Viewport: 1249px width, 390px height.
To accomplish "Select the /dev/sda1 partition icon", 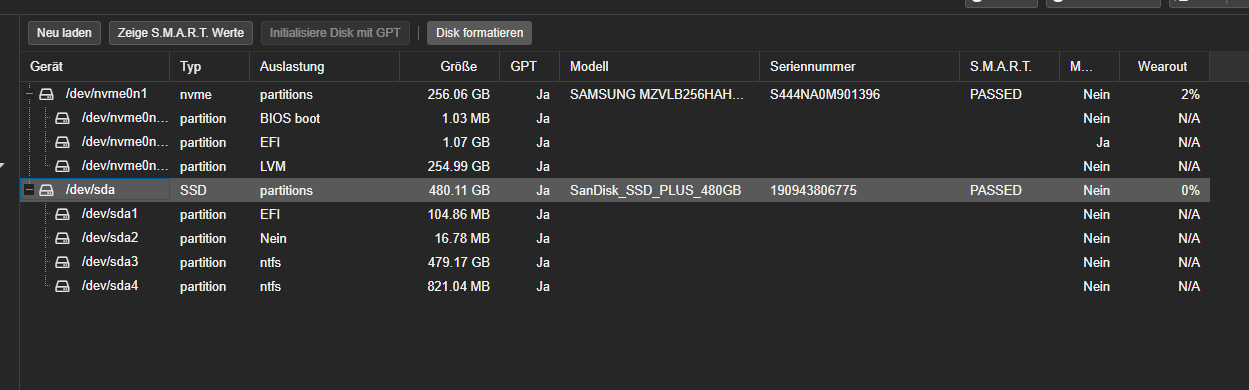I will click(x=62, y=214).
